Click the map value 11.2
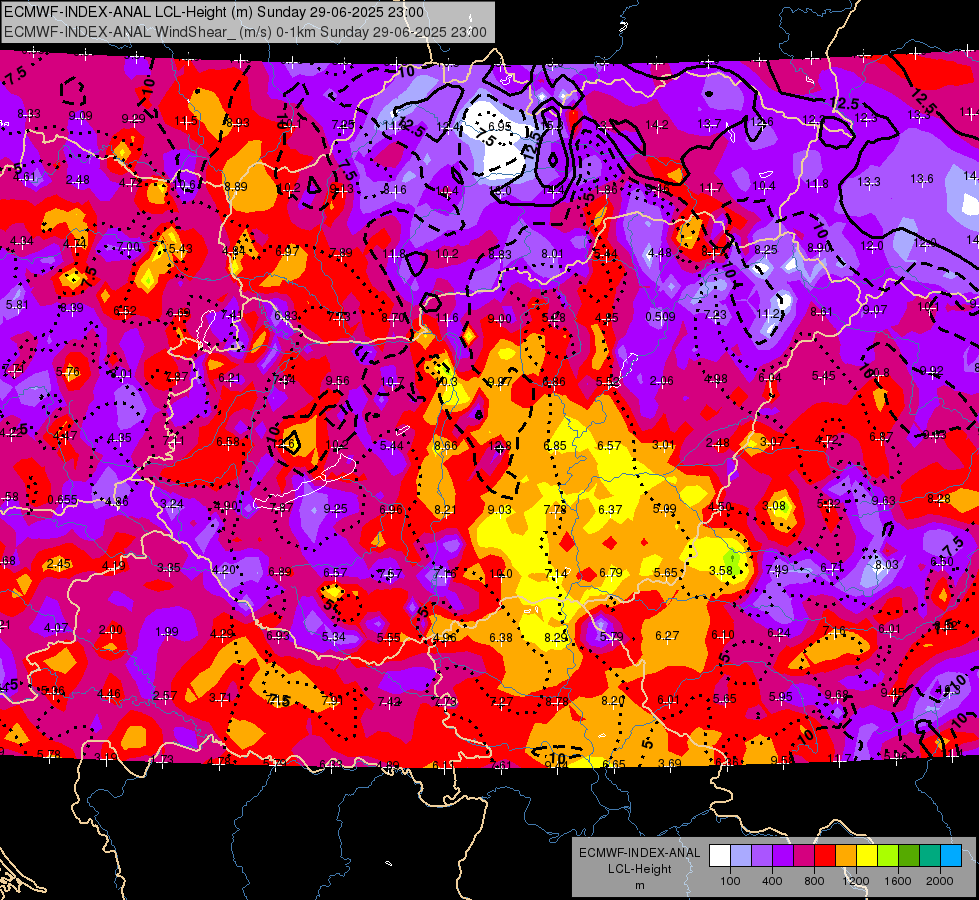 769,314
